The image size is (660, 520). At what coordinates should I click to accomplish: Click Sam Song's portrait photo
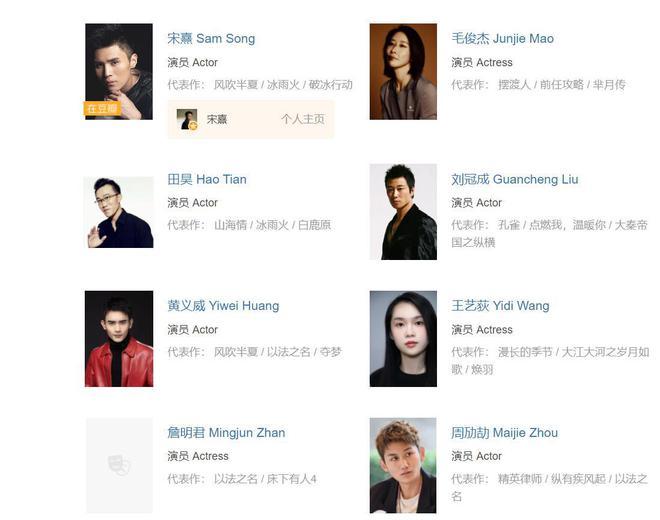click(119, 72)
